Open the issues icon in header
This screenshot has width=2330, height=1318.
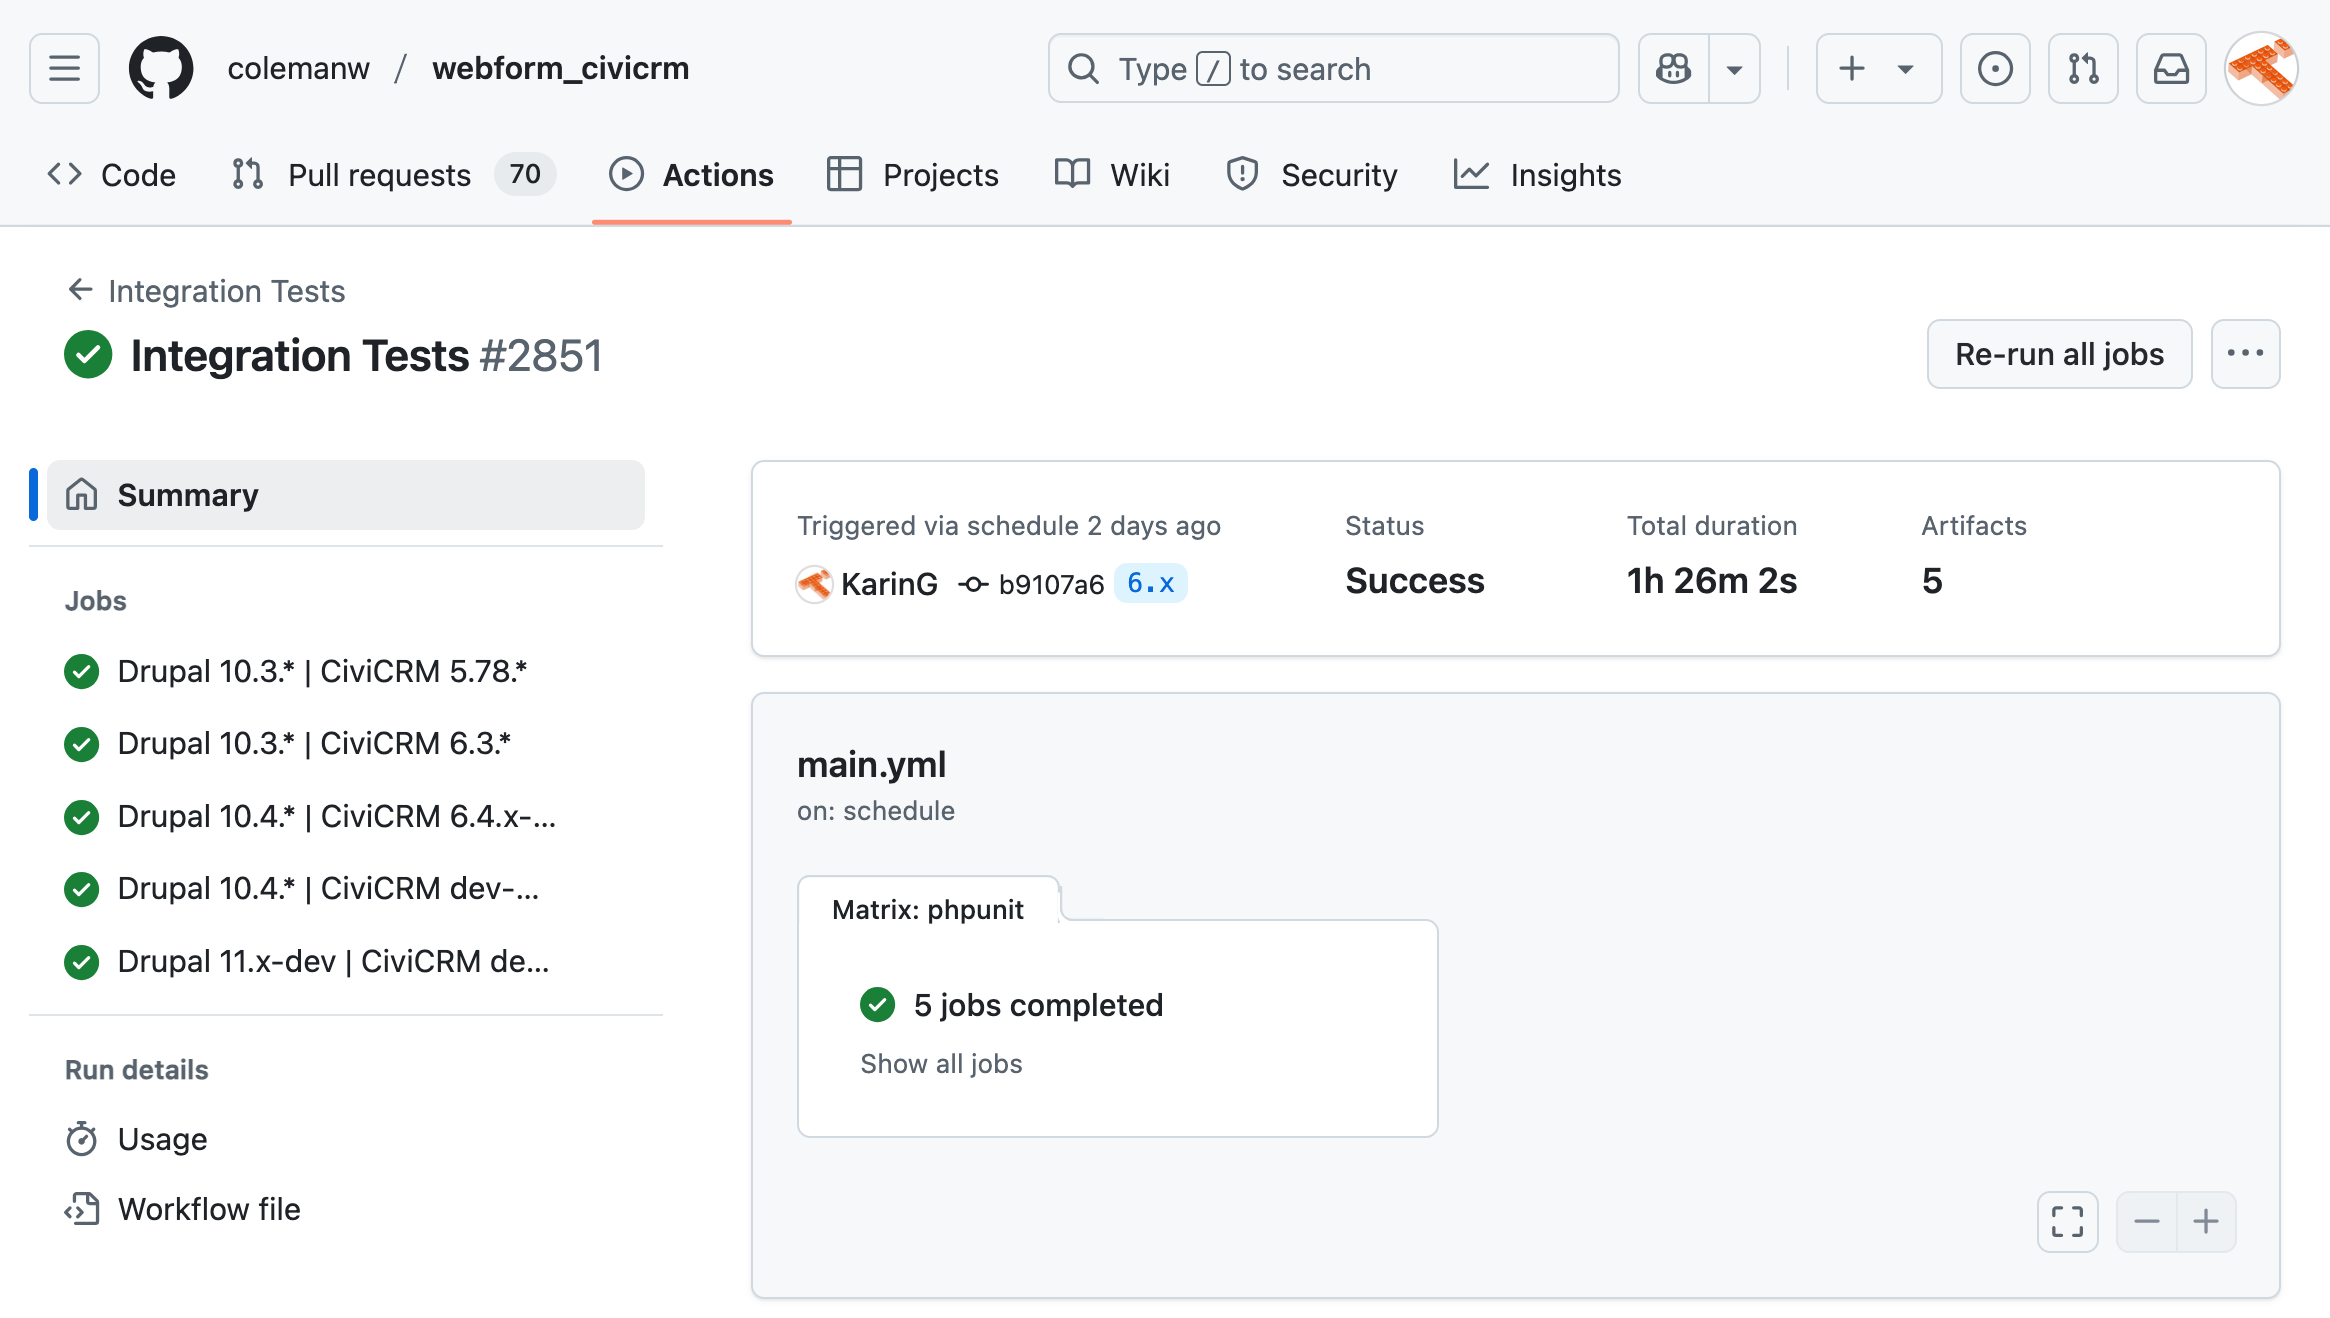click(1994, 68)
